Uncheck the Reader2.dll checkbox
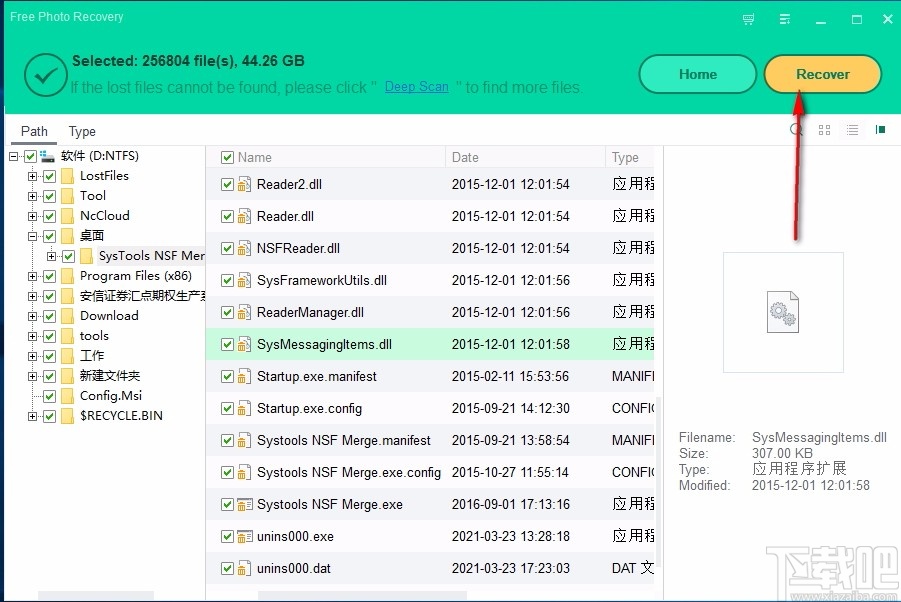 [x=227, y=184]
